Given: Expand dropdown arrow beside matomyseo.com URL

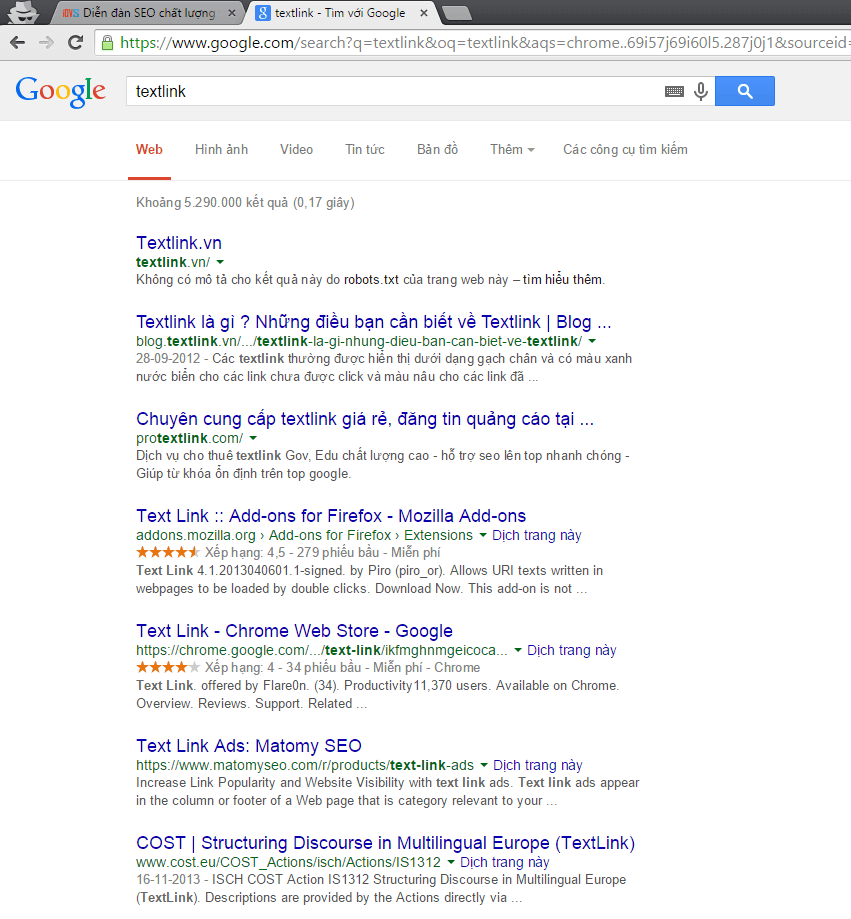Looking at the screenshot, I should [484, 765].
